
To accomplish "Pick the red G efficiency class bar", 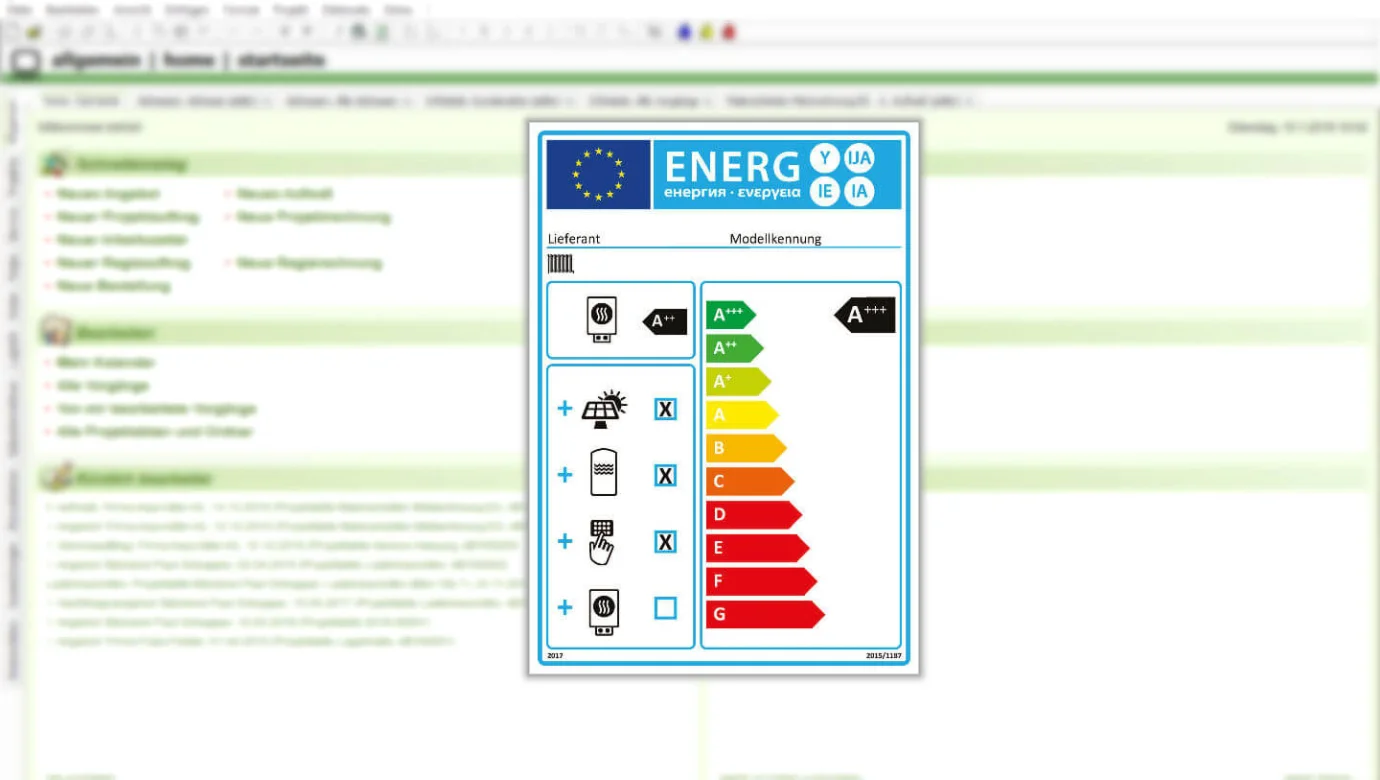I will pyautogui.click(x=763, y=614).
